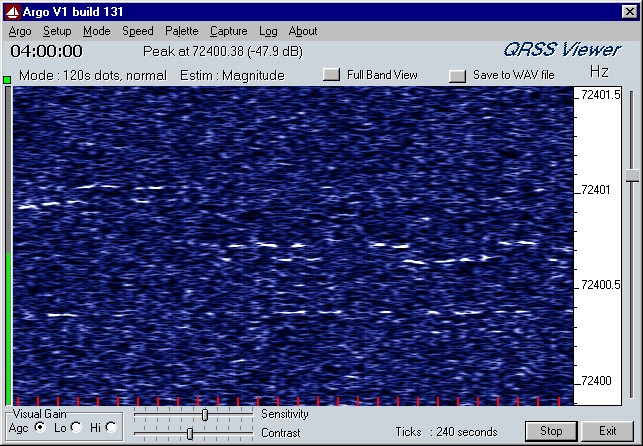
Task: Select the Agc visual gain radio
Action: (40, 428)
